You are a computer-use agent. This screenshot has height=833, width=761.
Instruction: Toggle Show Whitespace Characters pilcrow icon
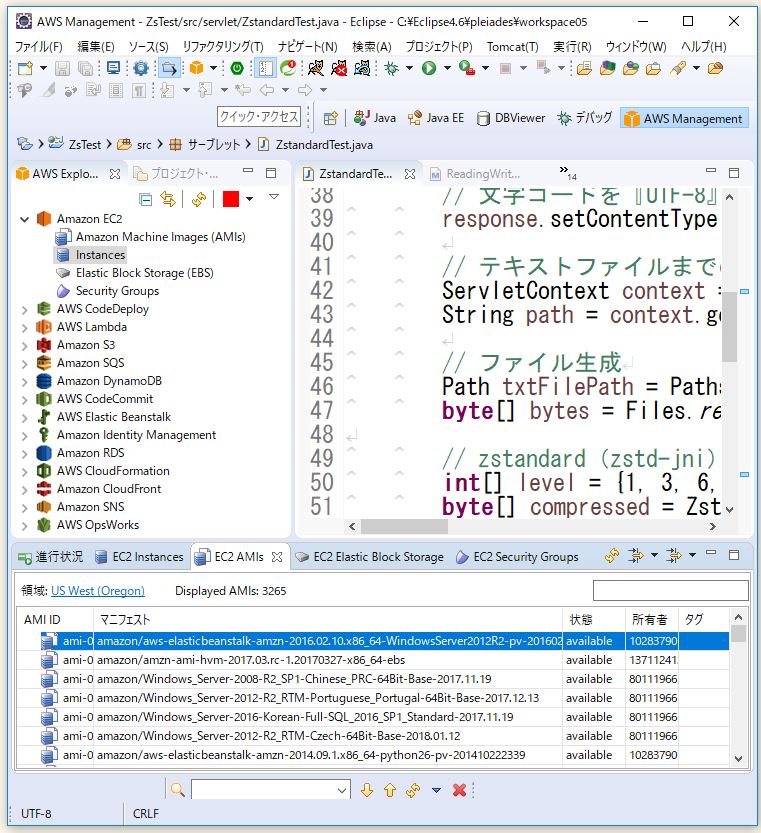(139, 90)
